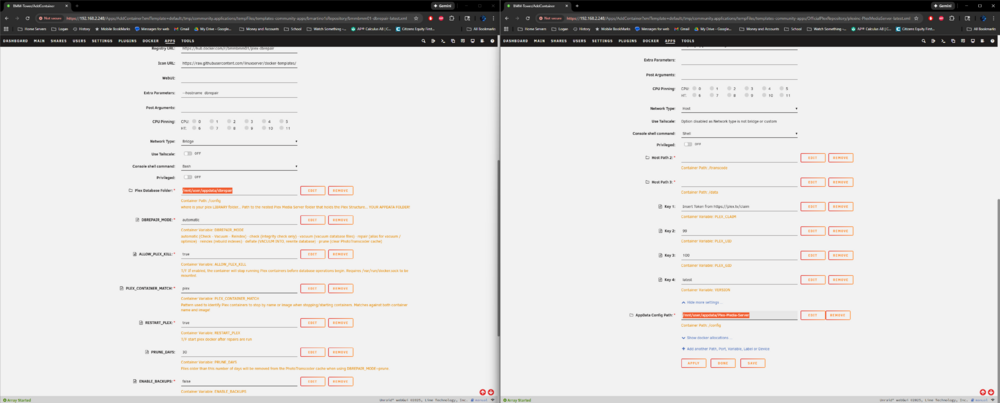The image size is (1000, 403).
Task: Collapse Hide more settings in right window
Action: click(702, 302)
